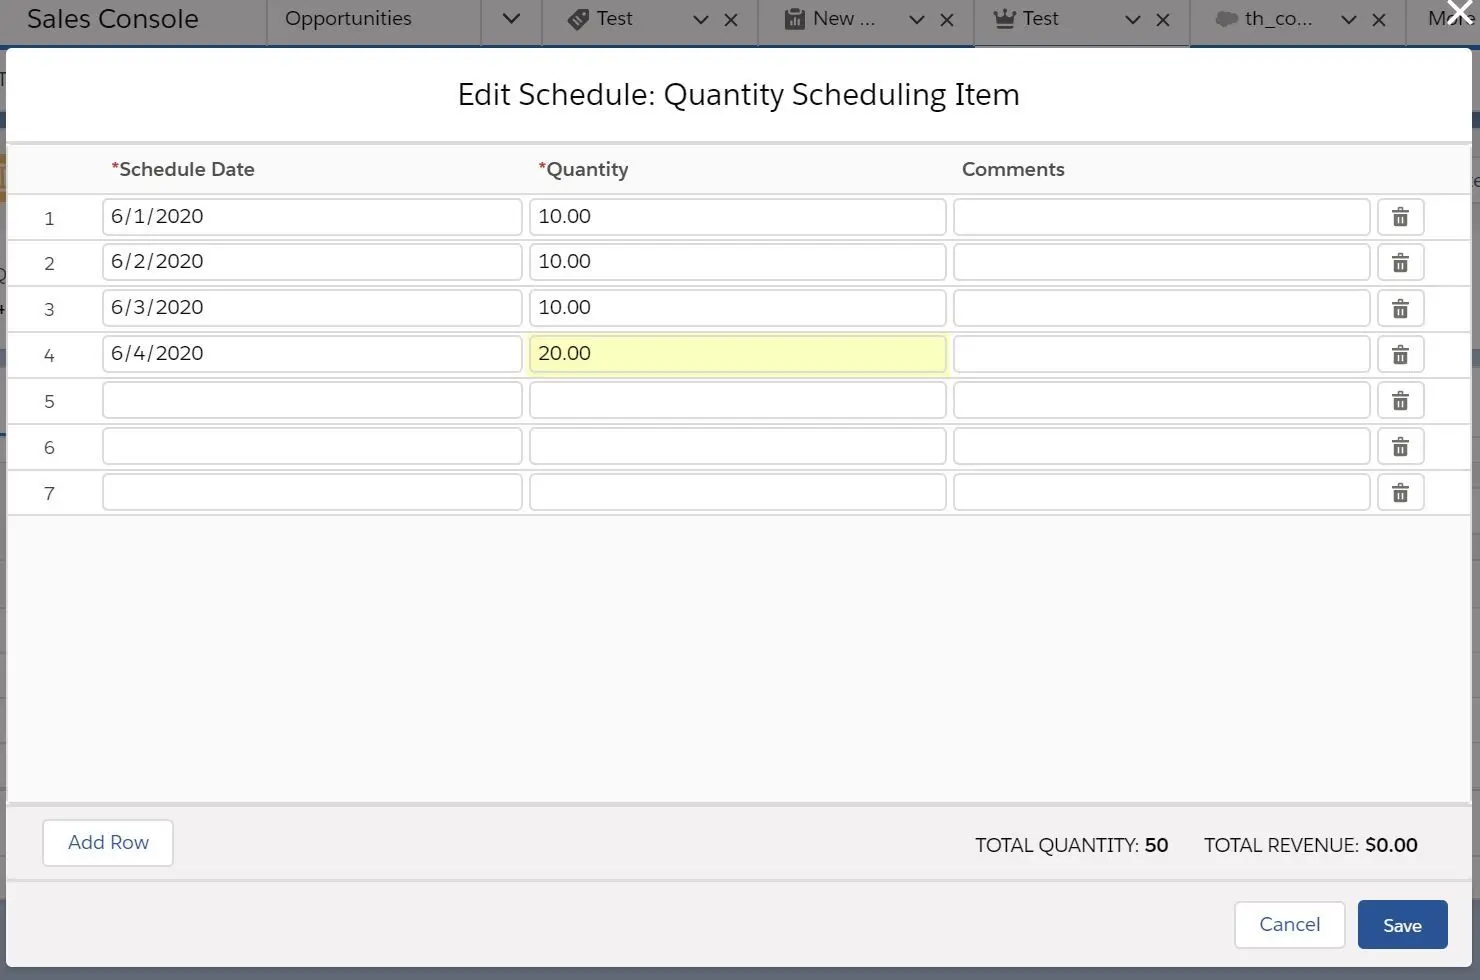Click empty Schedule Date field in row 5
Viewport: 1480px width, 980px height.
point(312,400)
